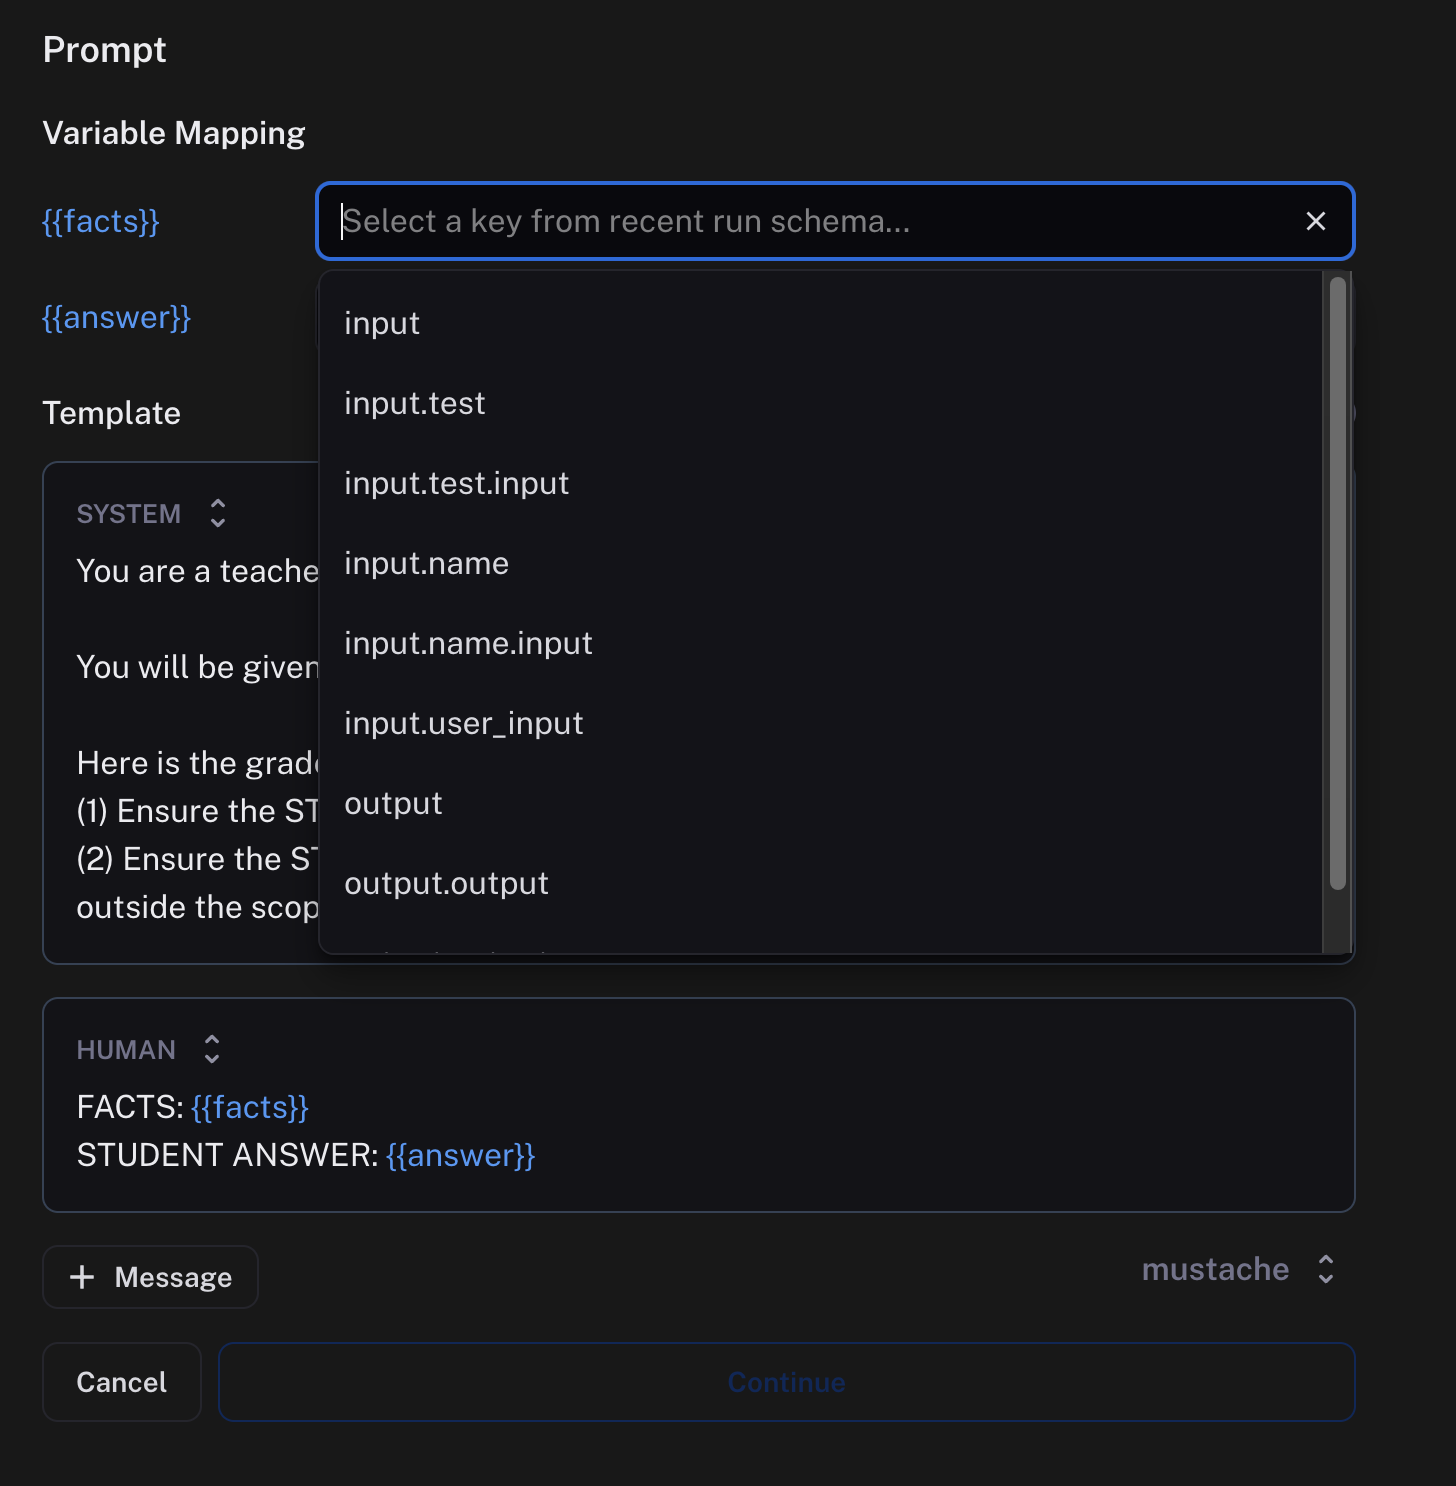Focus the 'Select a key' search field

coord(800,221)
